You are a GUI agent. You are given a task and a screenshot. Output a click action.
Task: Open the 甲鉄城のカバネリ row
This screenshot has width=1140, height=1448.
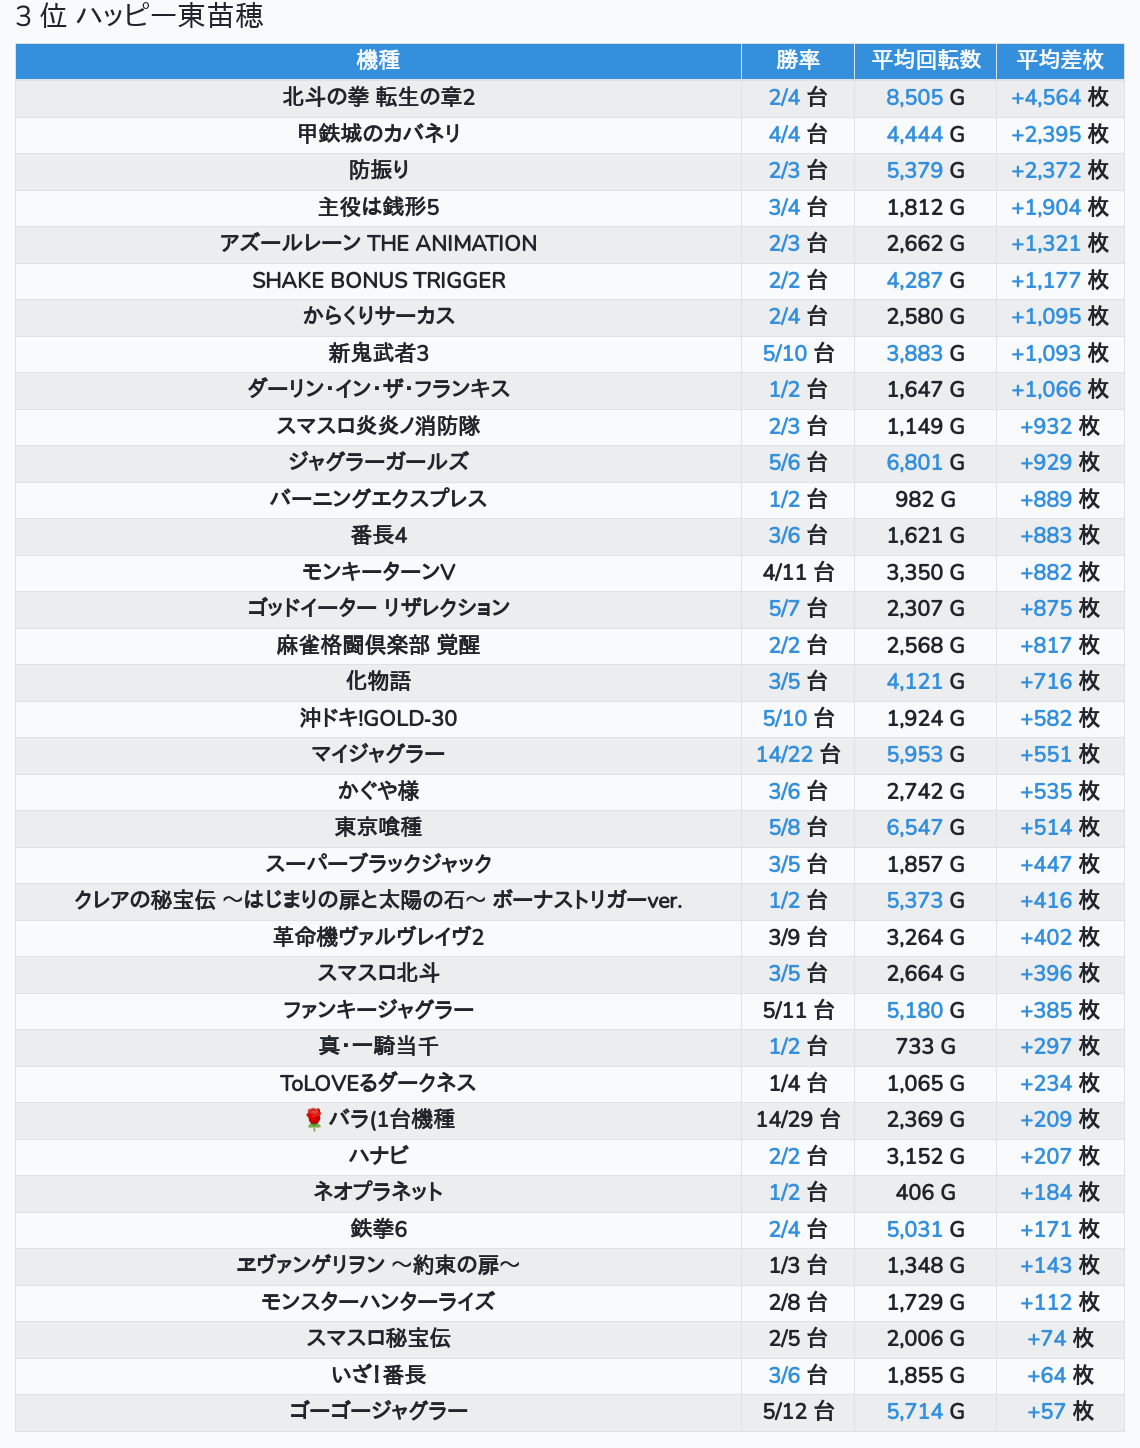(x=378, y=134)
